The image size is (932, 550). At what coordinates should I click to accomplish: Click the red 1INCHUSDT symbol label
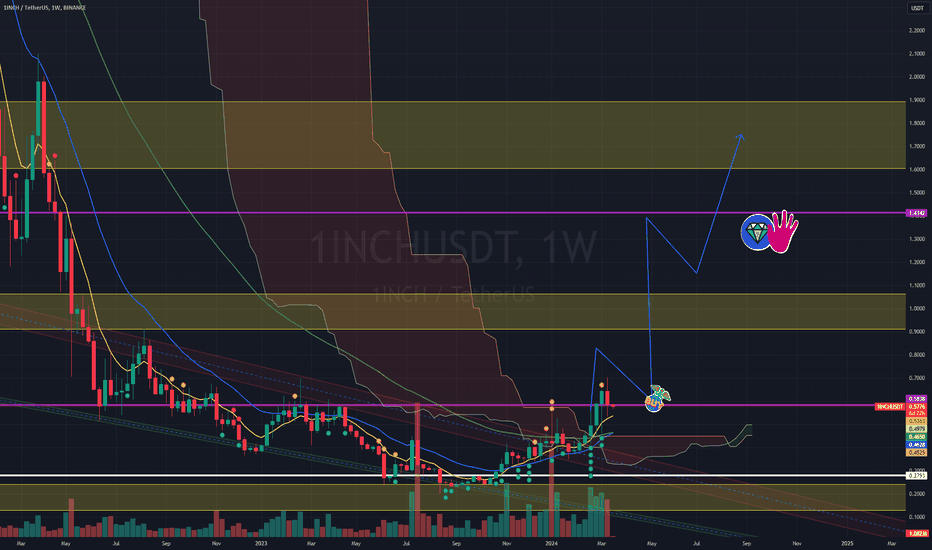(x=890, y=407)
